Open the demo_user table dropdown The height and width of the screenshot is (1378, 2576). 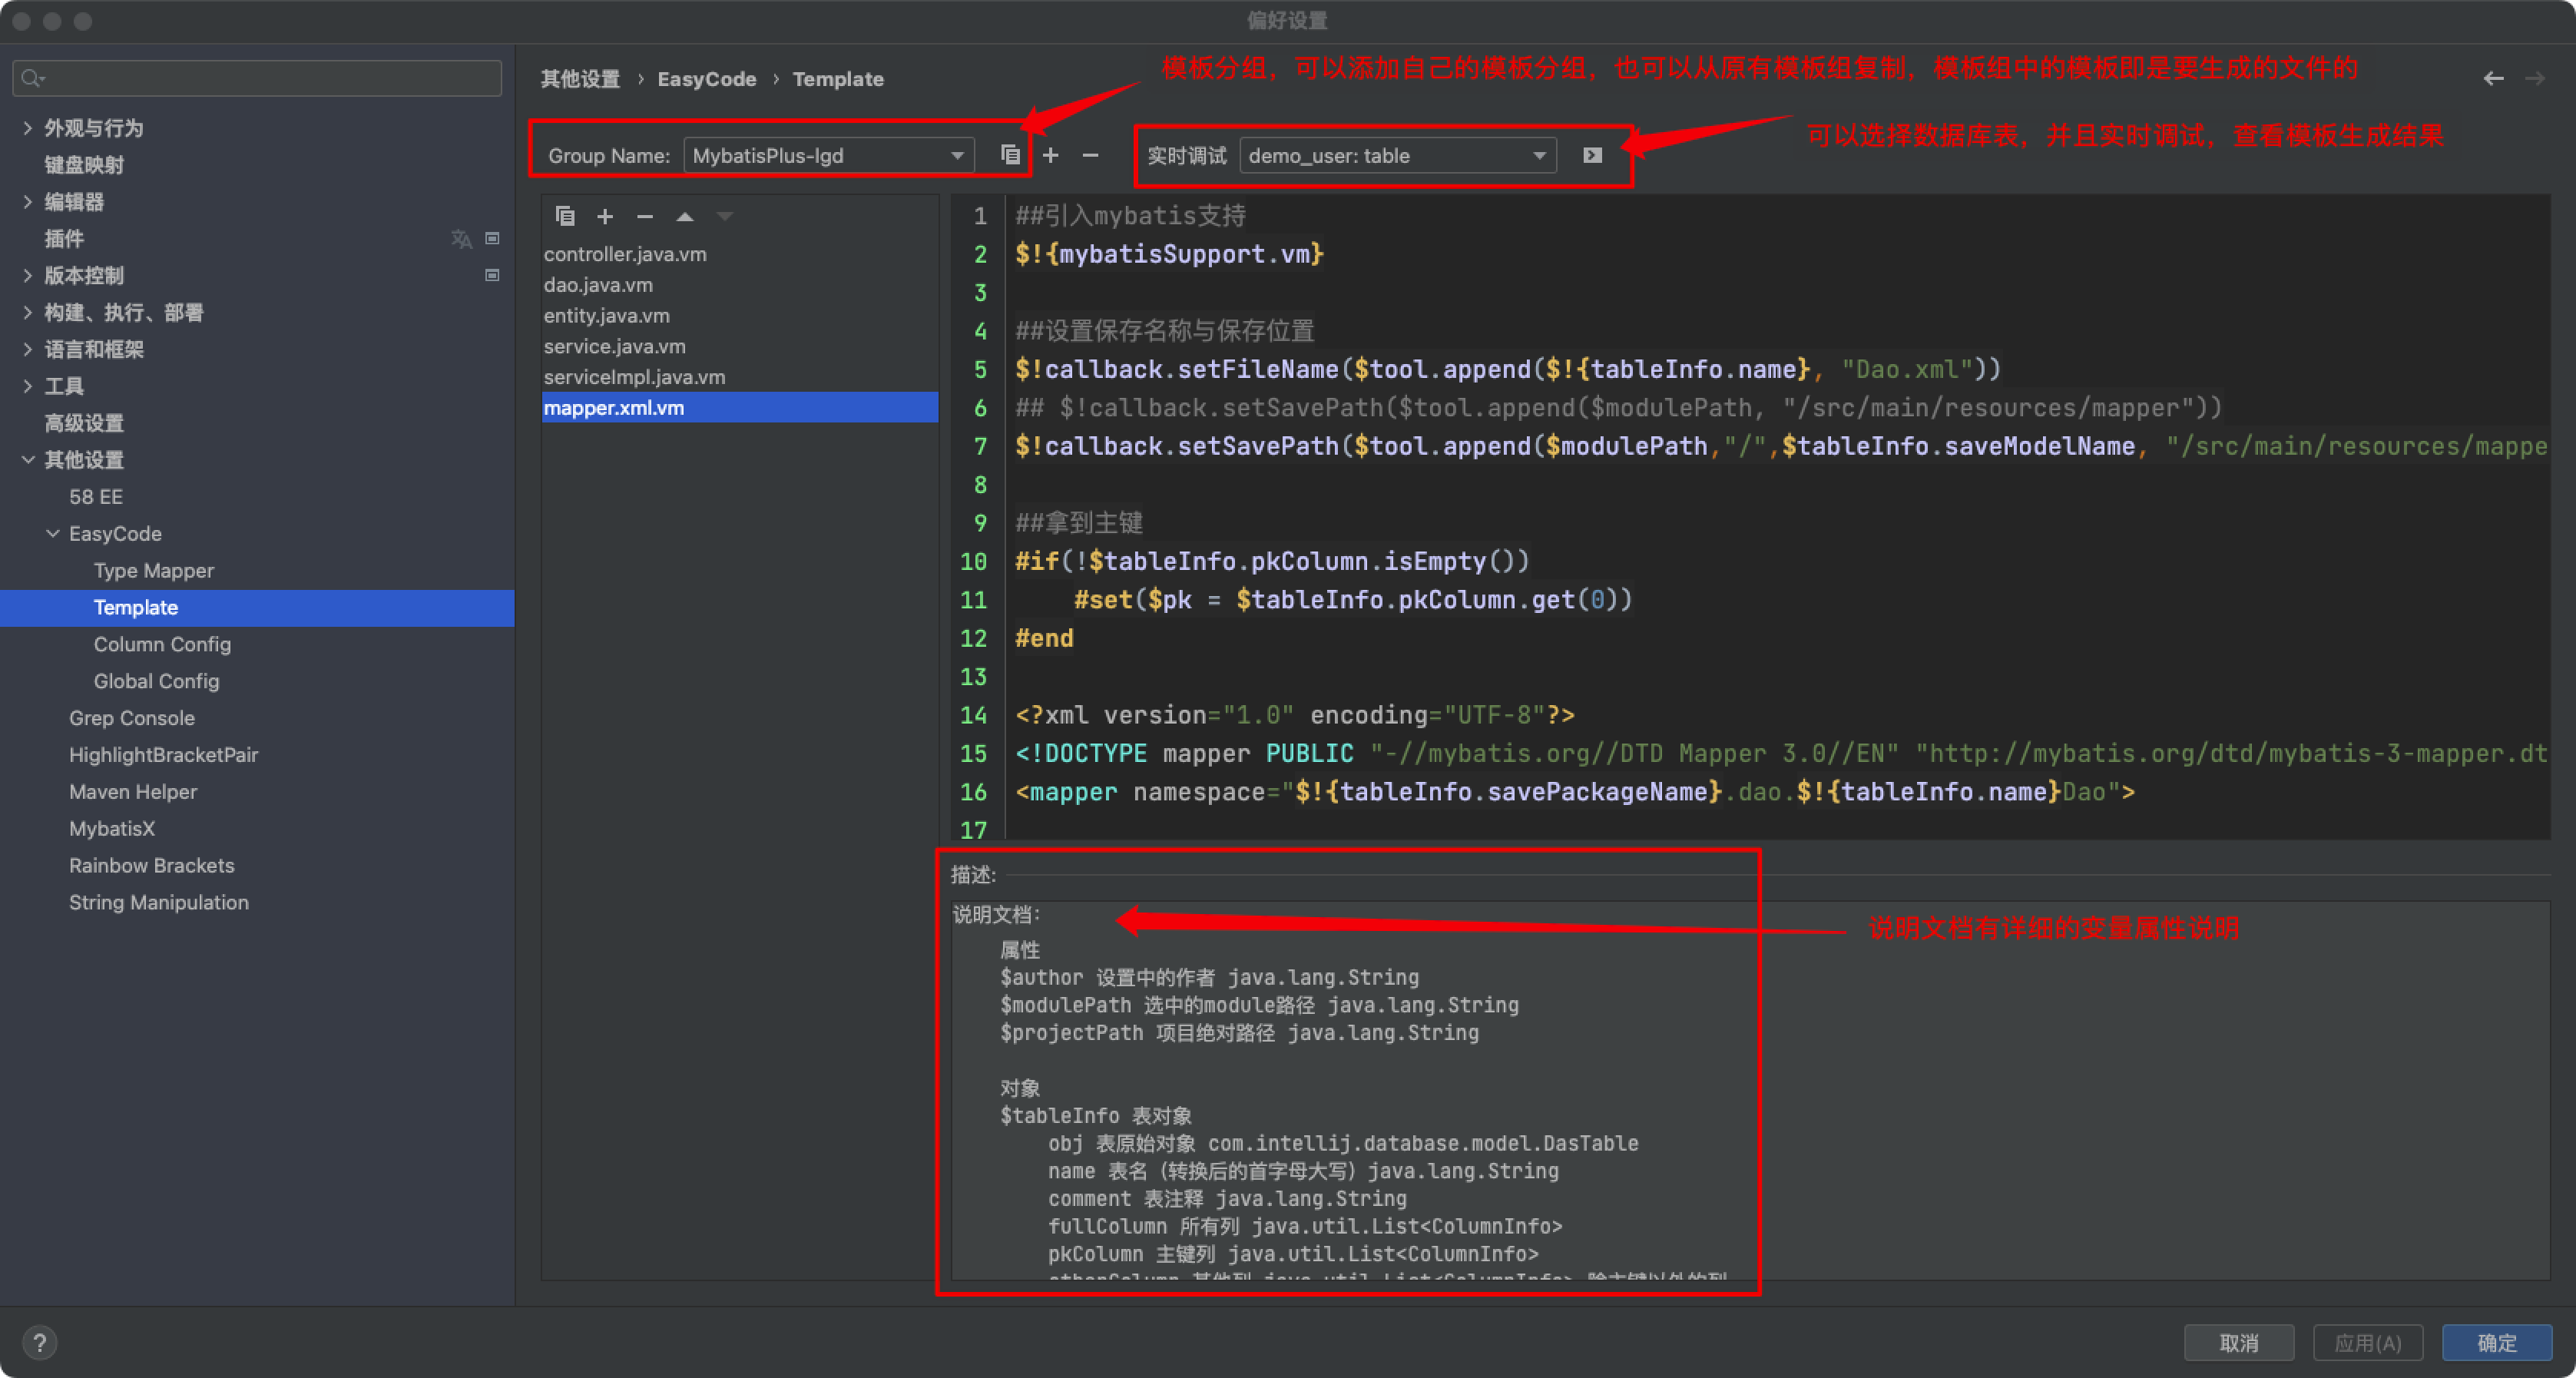[1397, 155]
